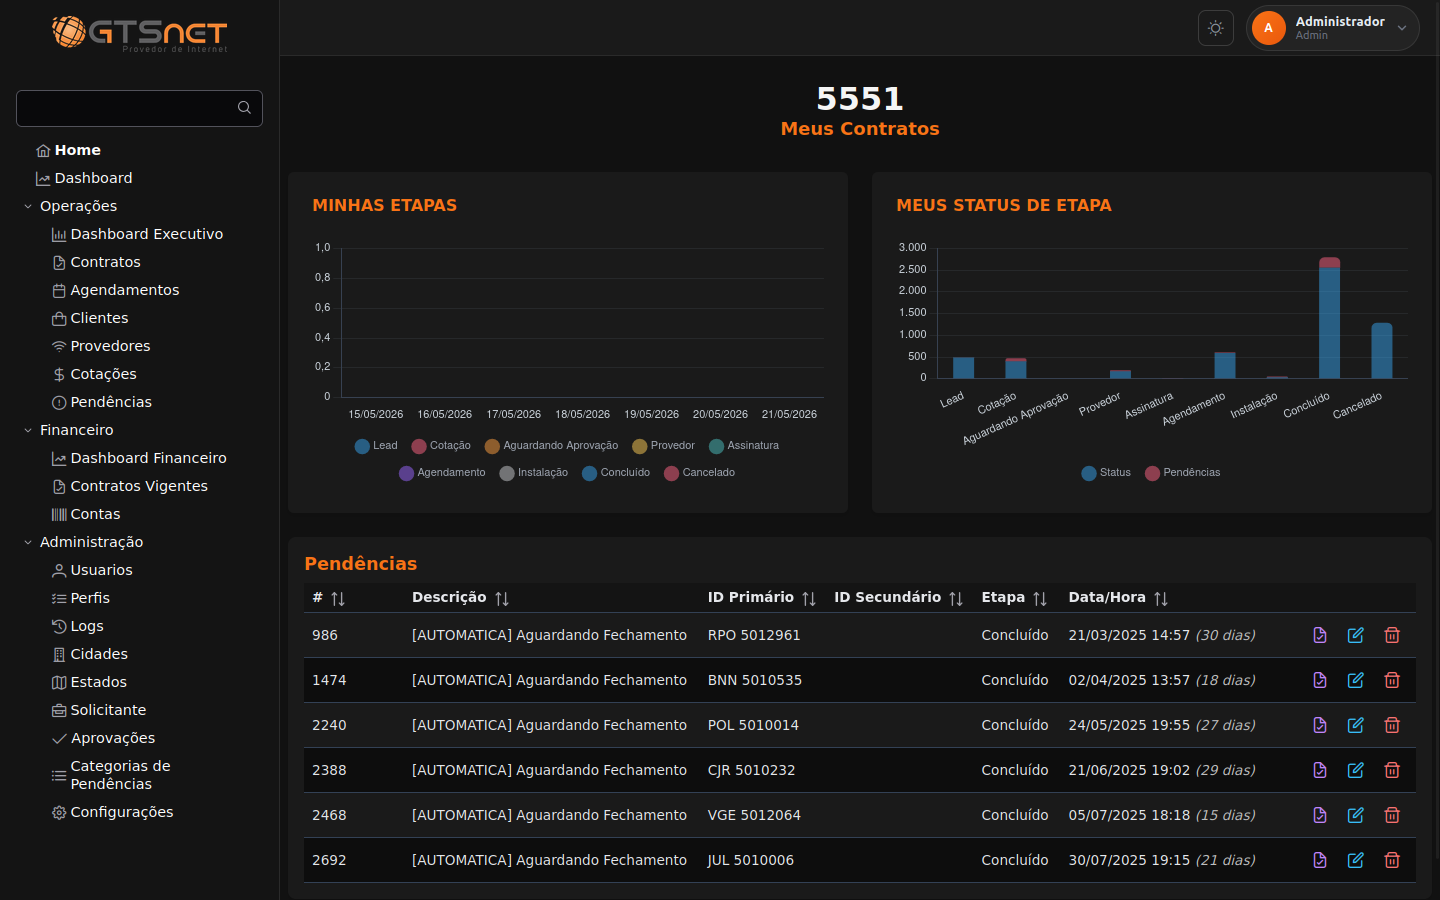Click the Aprovações checkmark icon

point(59,738)
